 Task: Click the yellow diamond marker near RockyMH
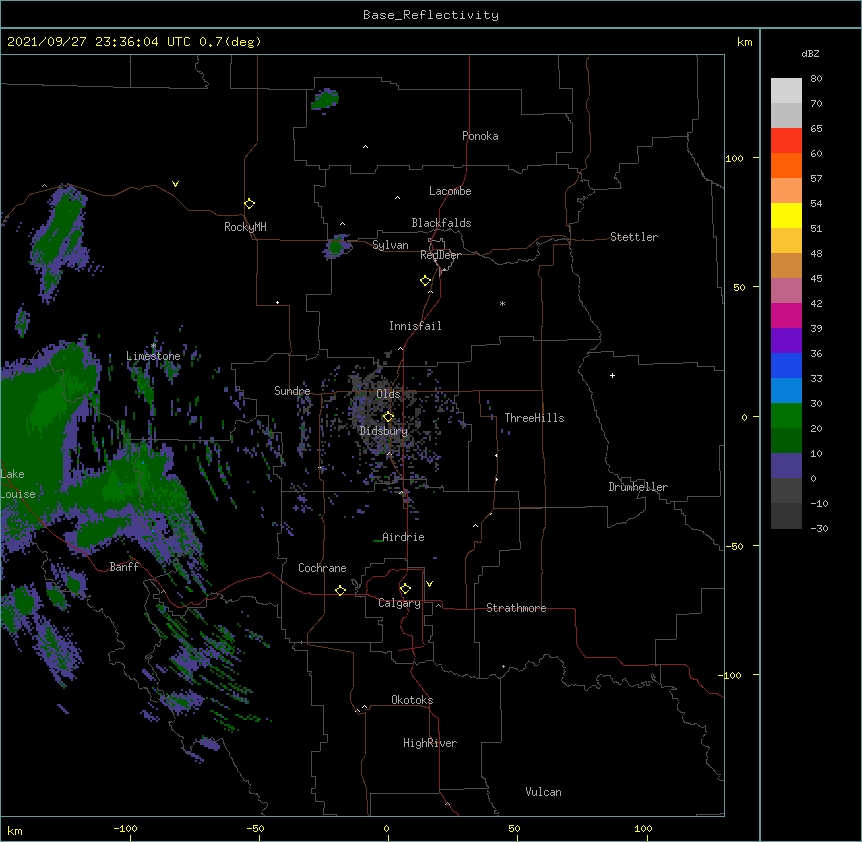coord(249,204)
